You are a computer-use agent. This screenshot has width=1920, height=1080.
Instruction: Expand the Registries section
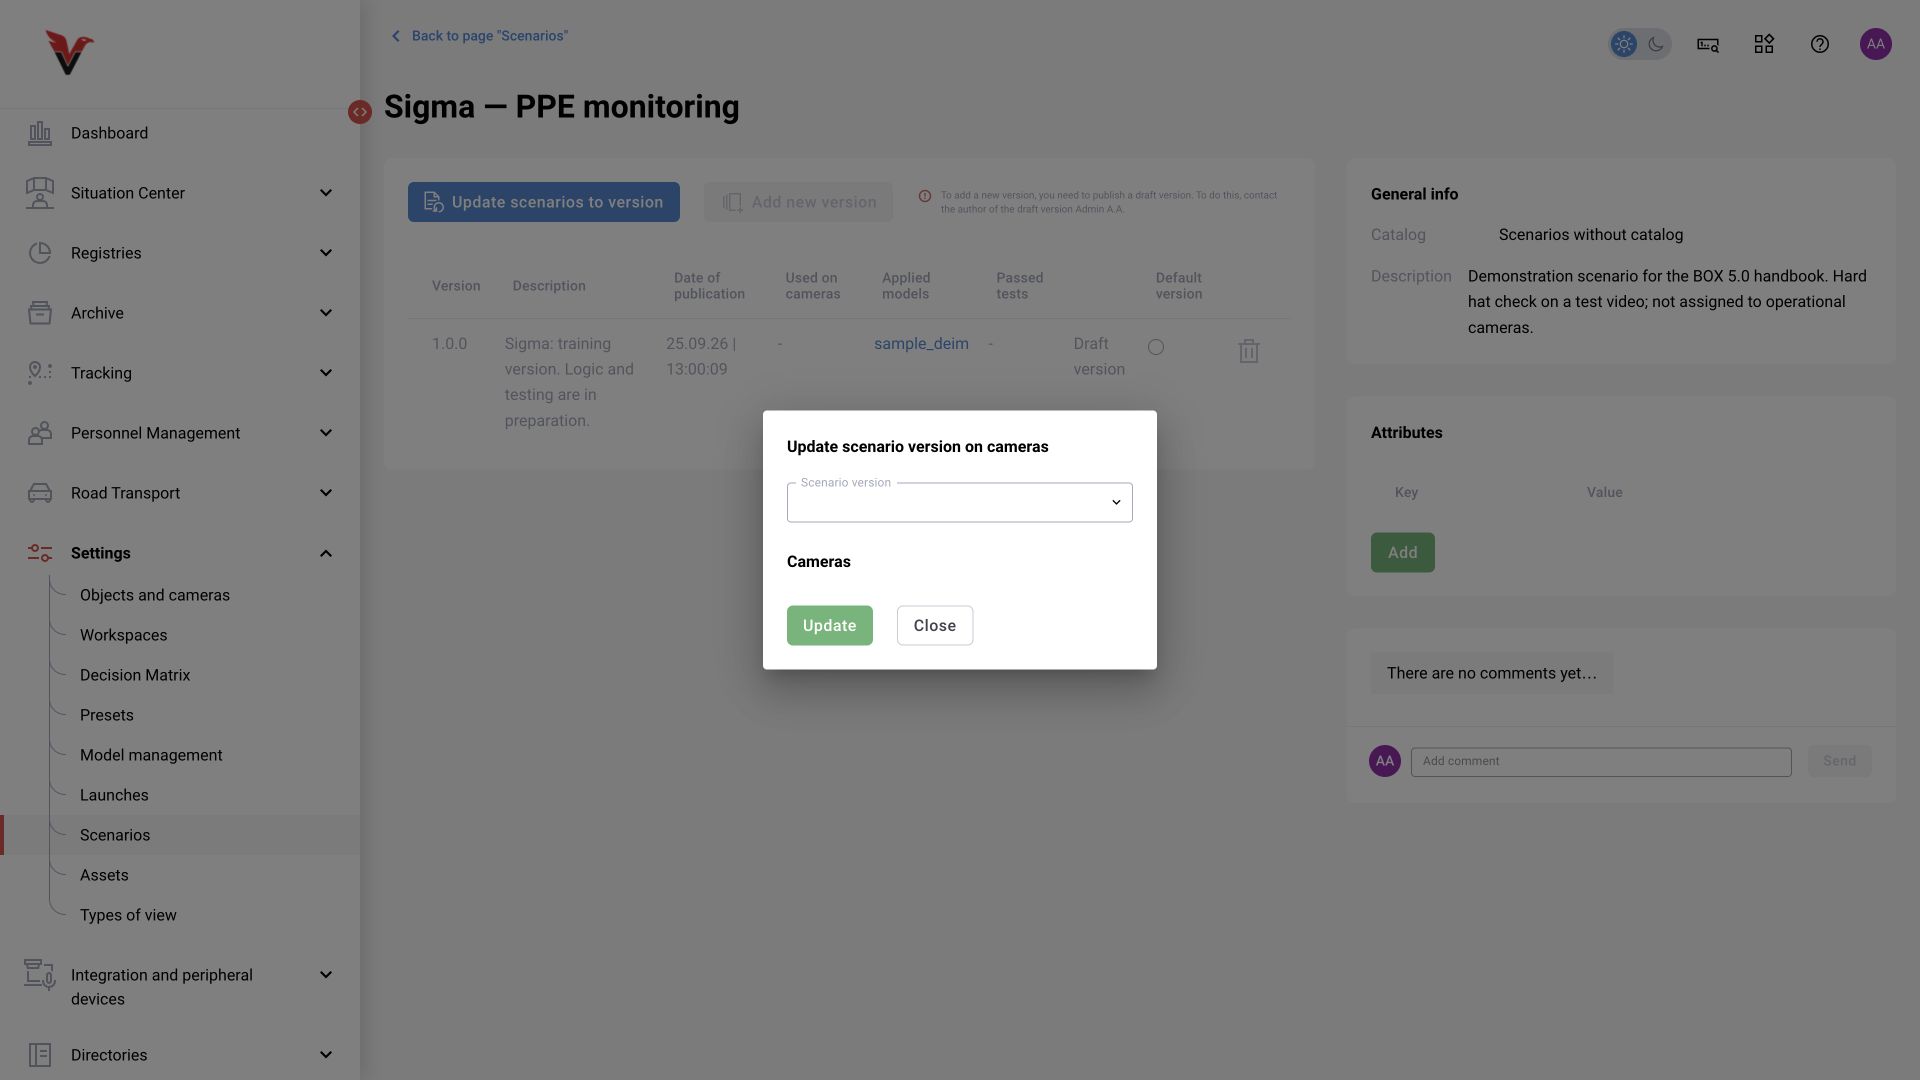point(326,253)
